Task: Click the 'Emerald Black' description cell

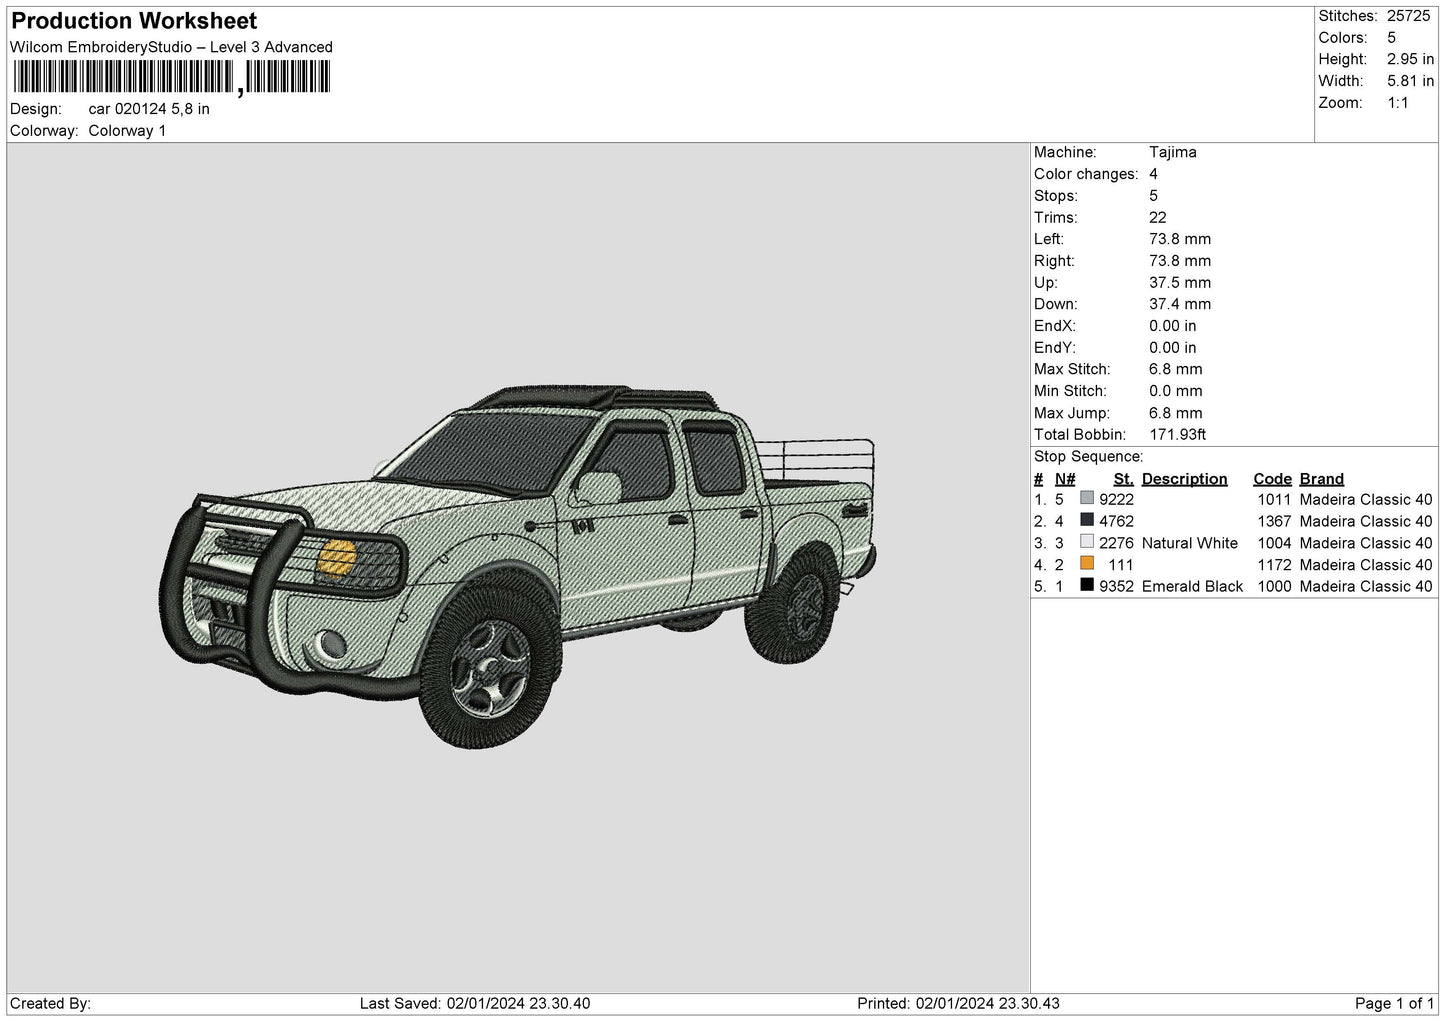Action: (1192, 587)
